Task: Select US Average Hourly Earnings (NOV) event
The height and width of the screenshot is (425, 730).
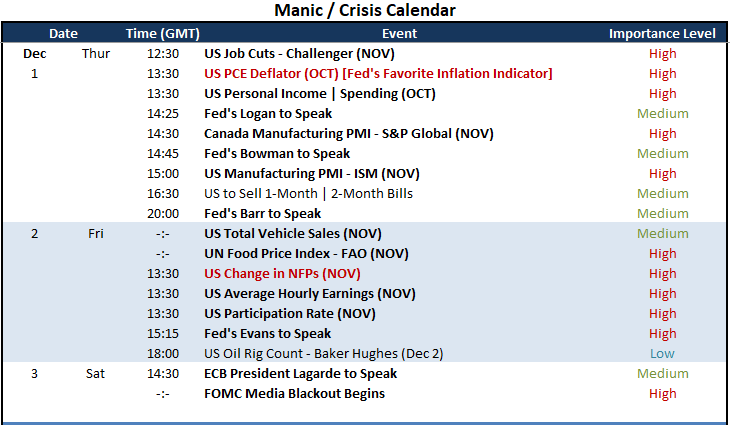Action: coord(310,294)
